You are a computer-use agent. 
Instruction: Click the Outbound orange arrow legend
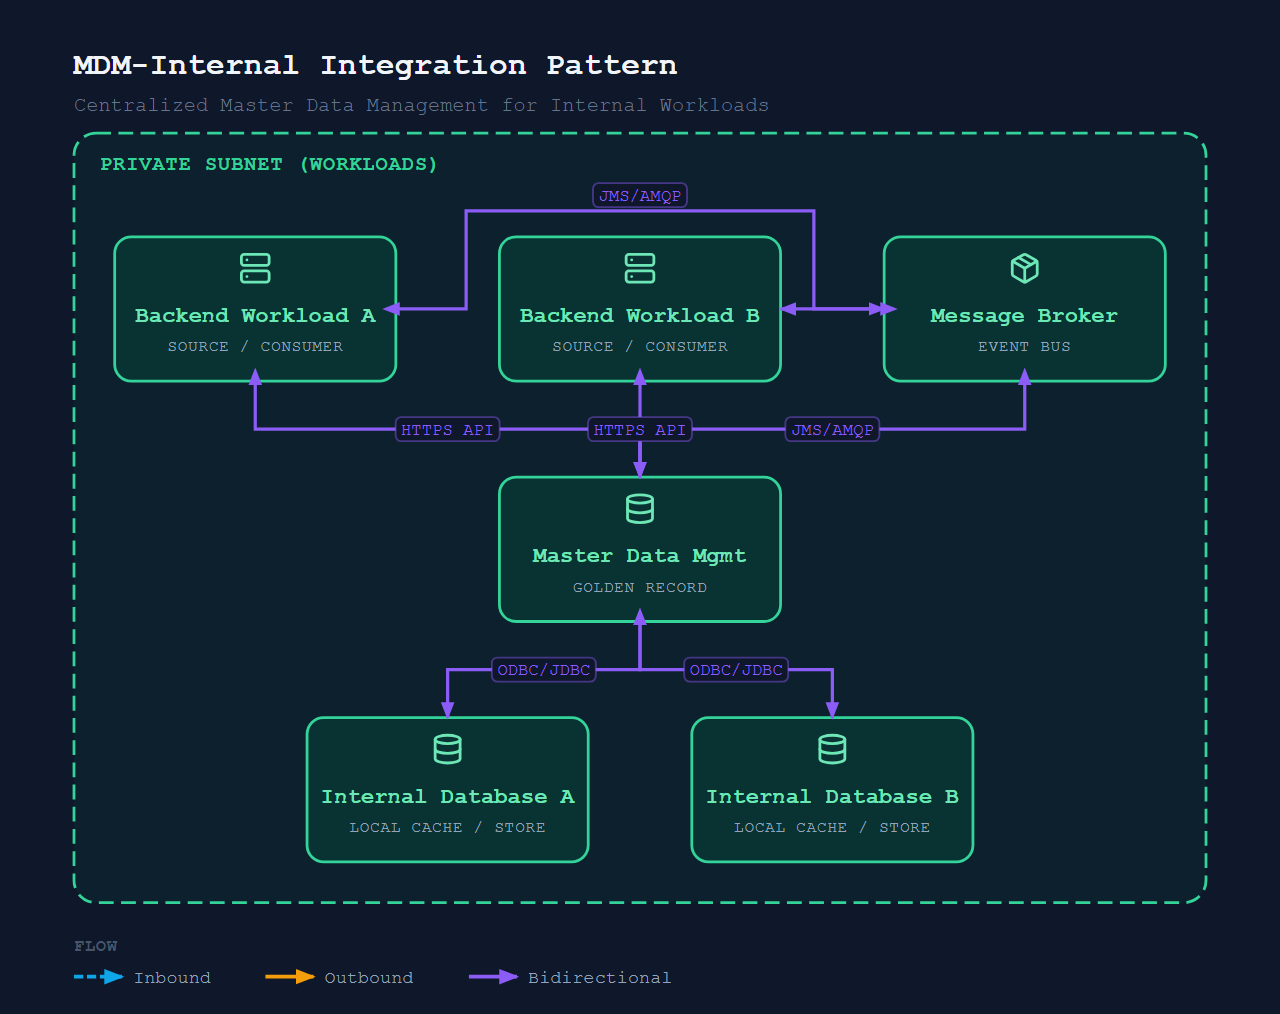[290, 977]
